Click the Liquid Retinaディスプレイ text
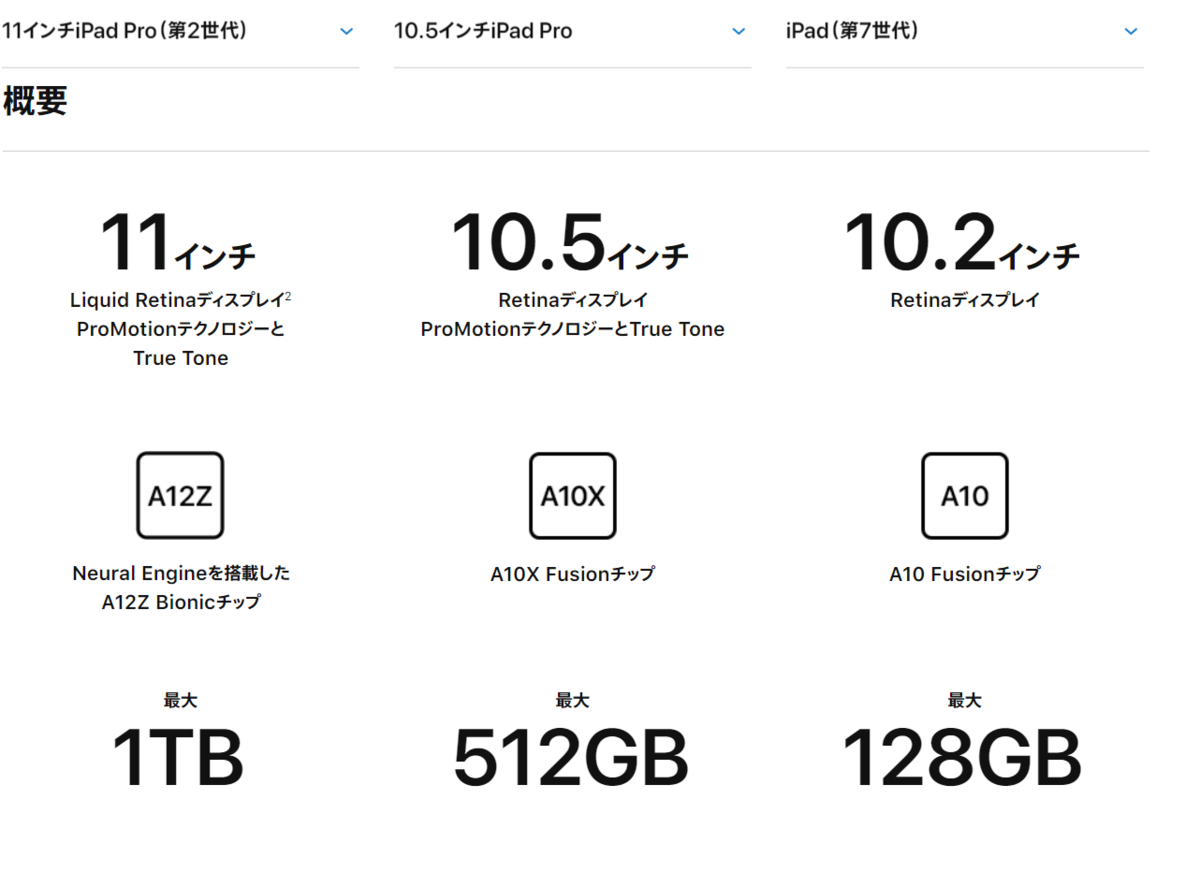The width and height of the screenshot is (1200, 872). [177, 300]
